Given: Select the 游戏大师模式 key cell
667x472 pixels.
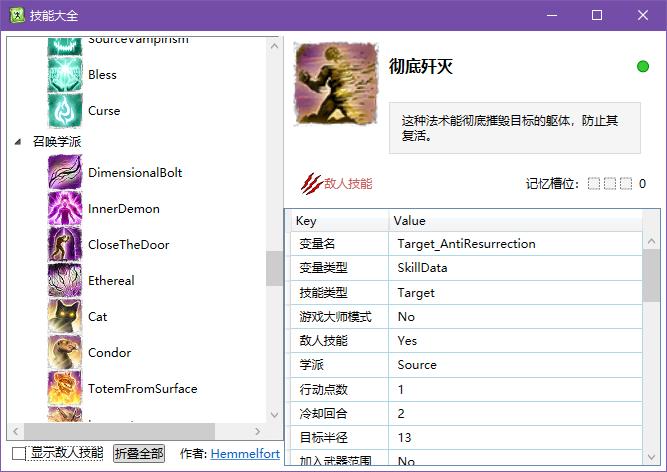Looking at the screenshot, I should [x=339, y=317].
